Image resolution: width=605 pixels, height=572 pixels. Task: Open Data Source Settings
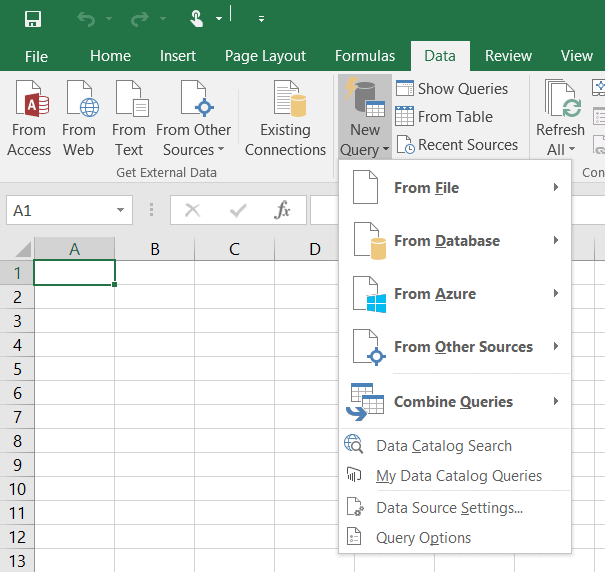tap(449, 508)
